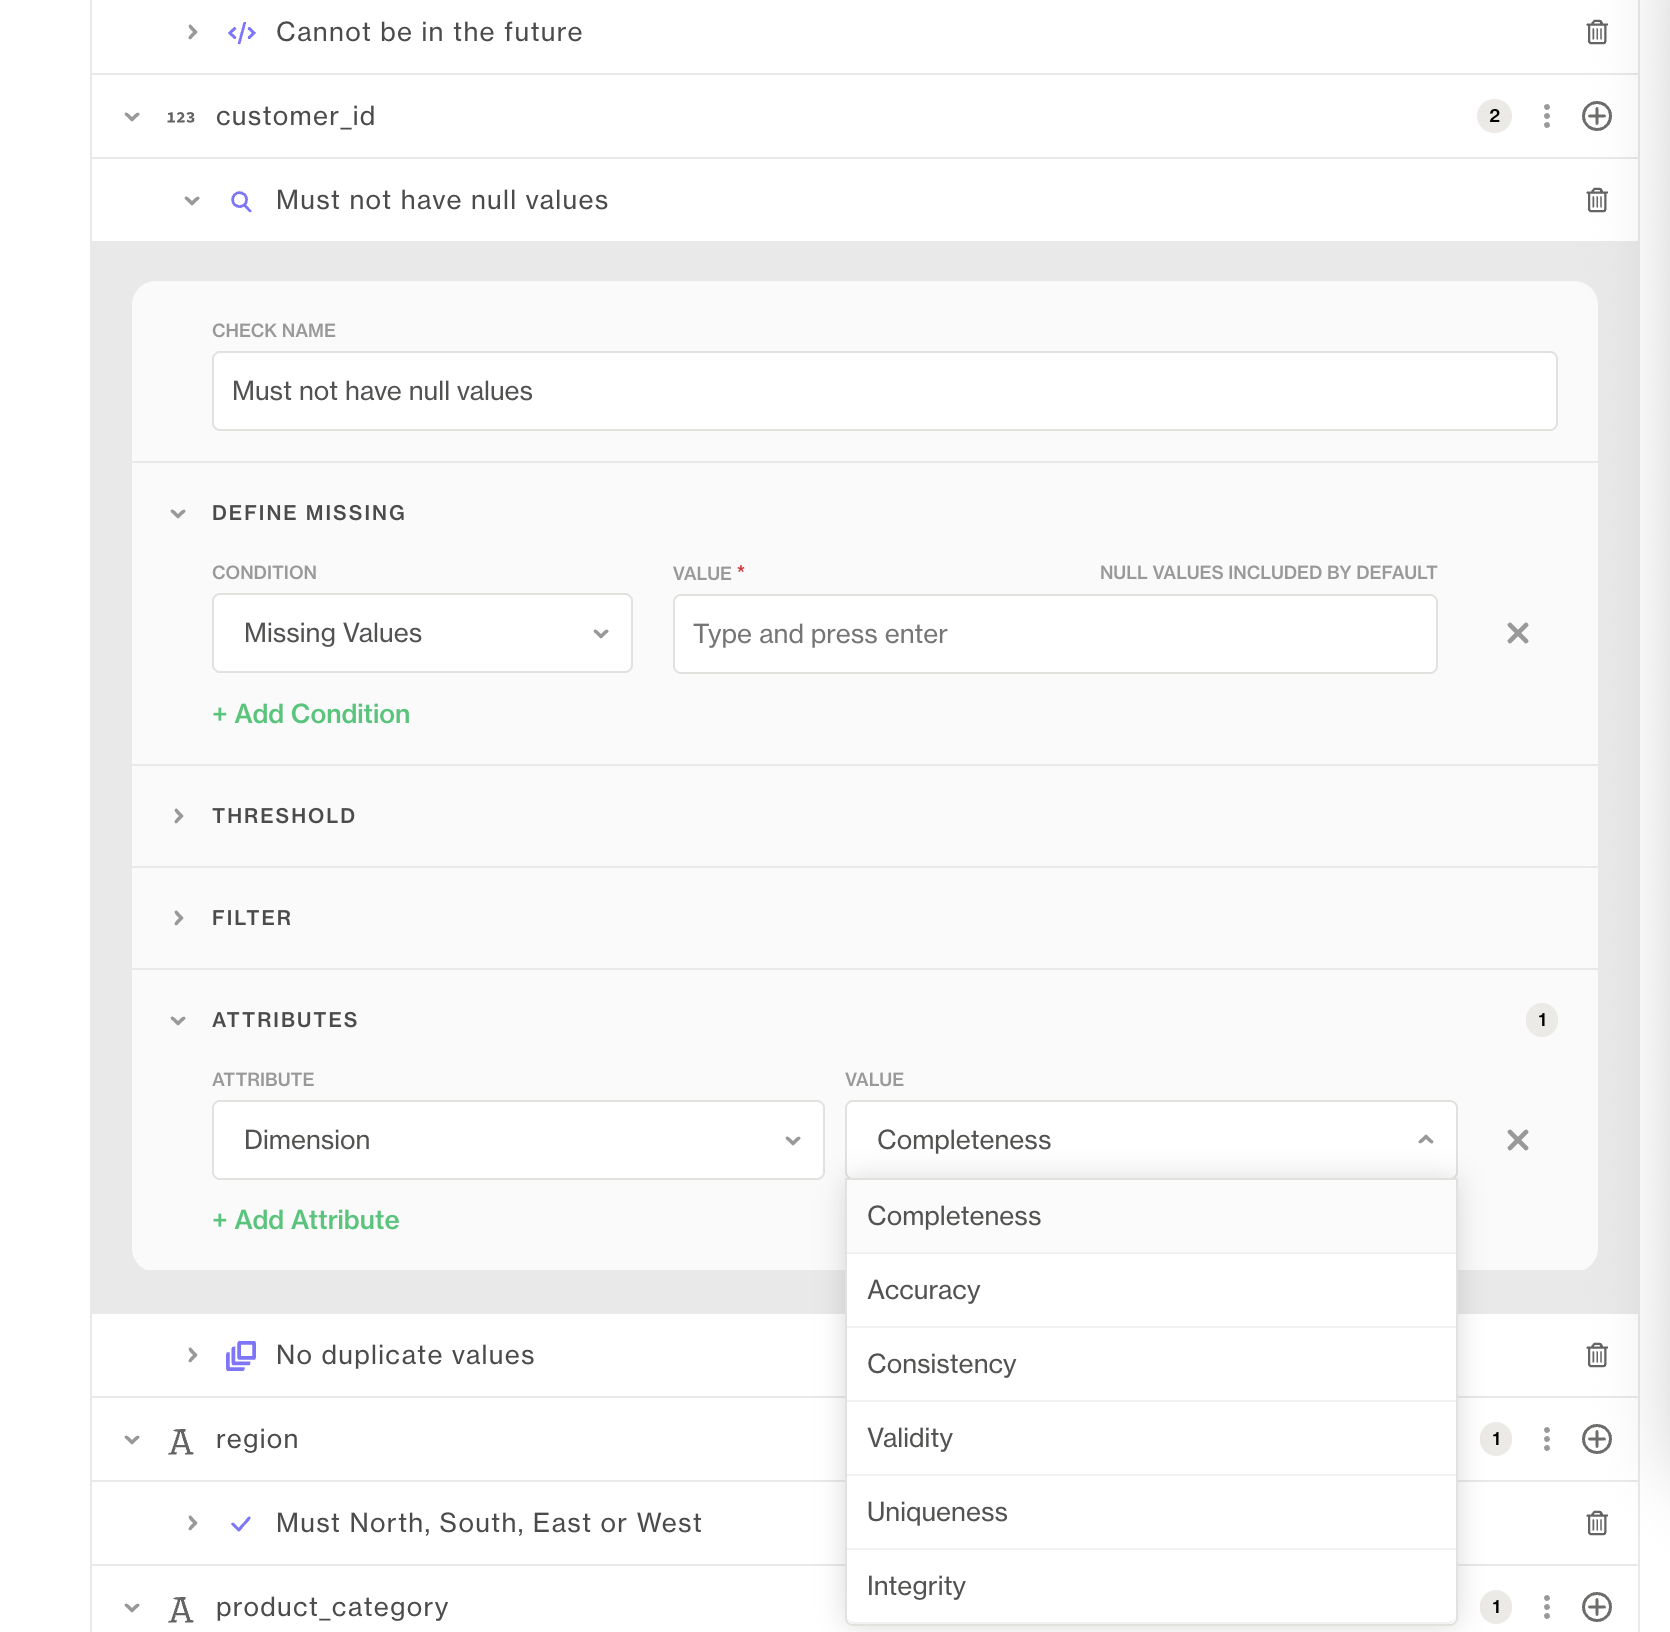This screenshot has height=1632, width=1670.
Task: Add a check to customer_id column
Action: pyautogui.click(x=1596, y=116)
